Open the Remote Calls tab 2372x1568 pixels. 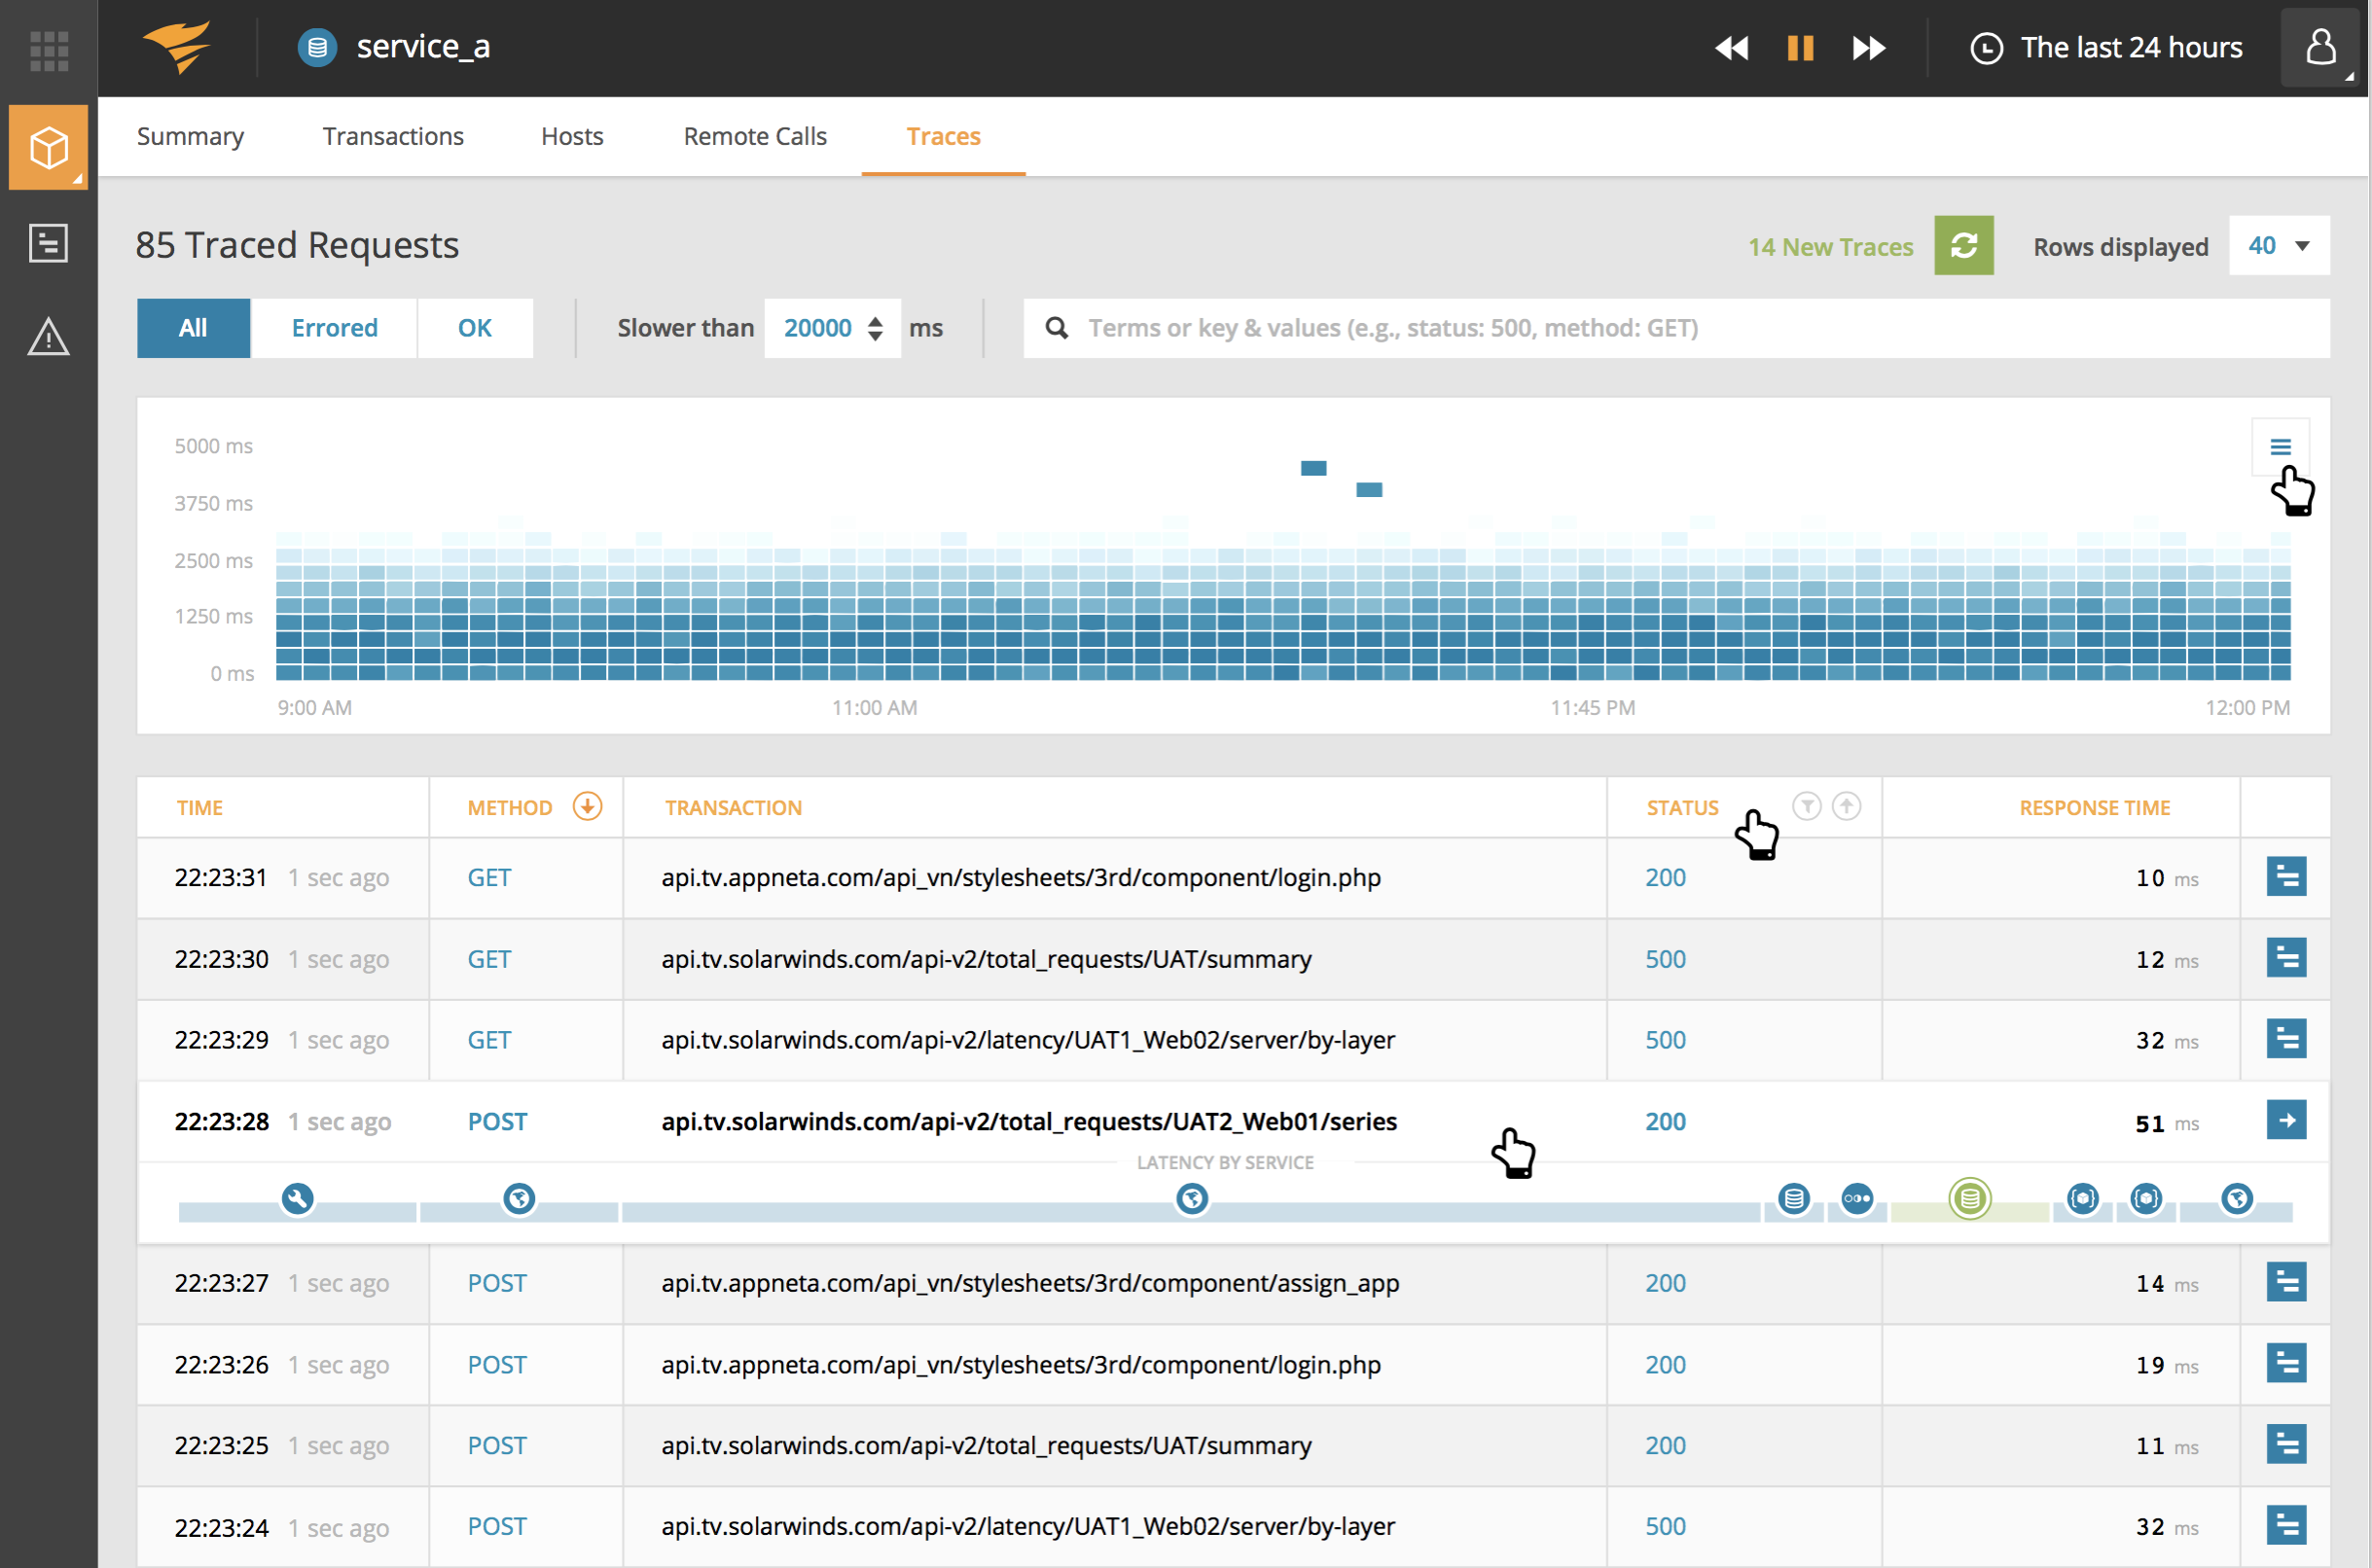coord(755,136)
